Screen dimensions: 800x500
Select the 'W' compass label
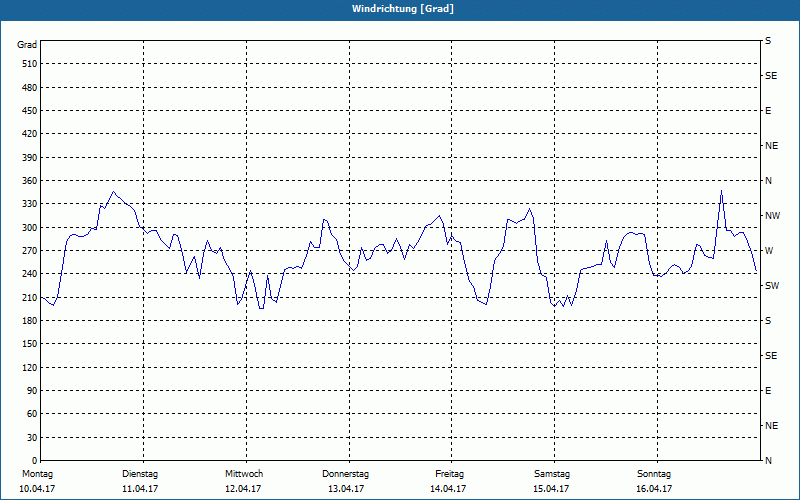coord(769,251)
